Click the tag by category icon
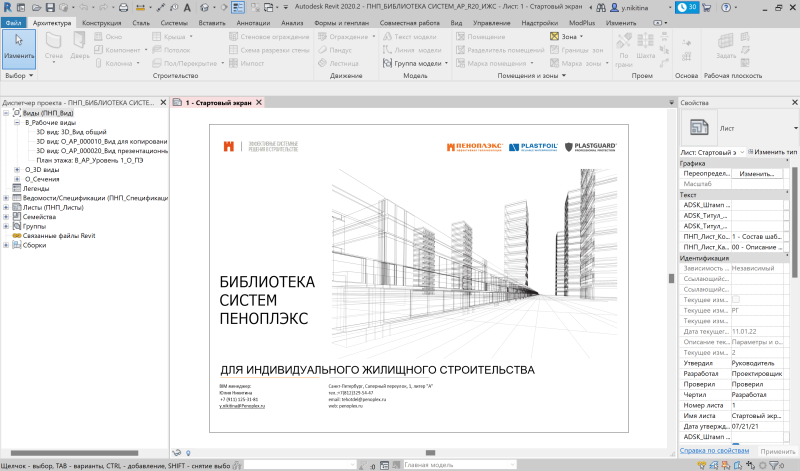 coord(174,8)
